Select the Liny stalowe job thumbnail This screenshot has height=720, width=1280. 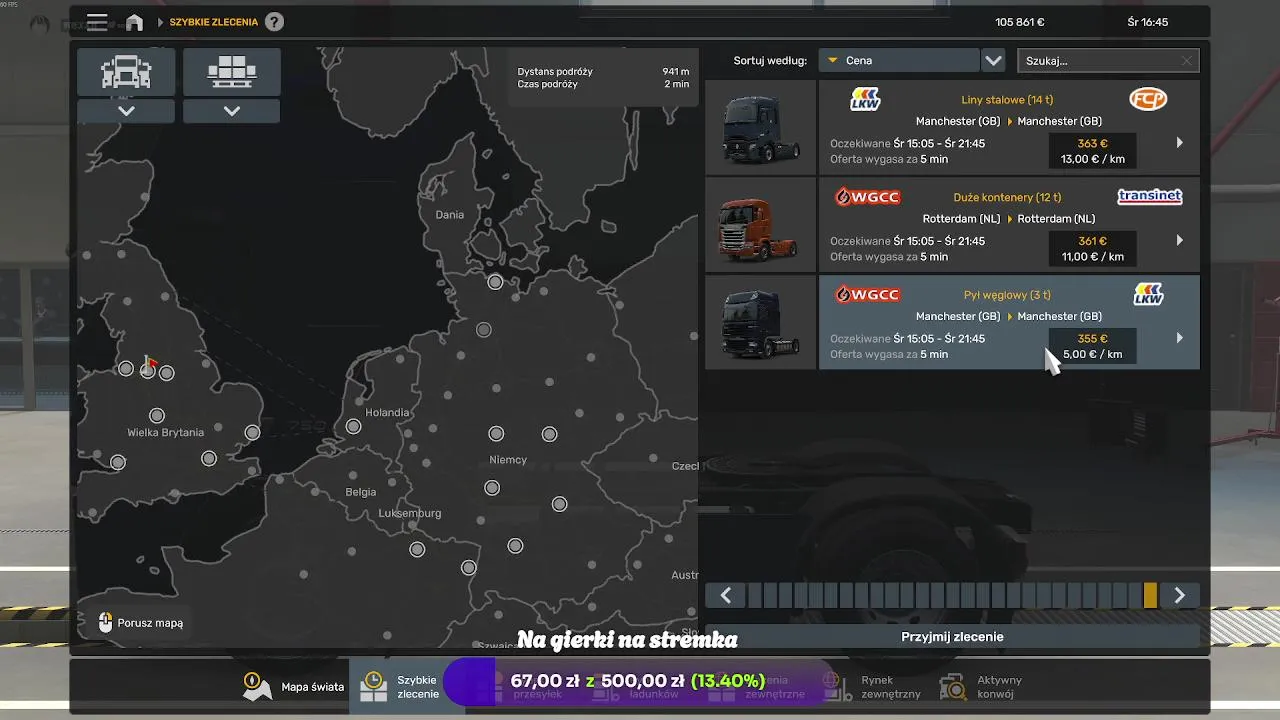point(761,128)
